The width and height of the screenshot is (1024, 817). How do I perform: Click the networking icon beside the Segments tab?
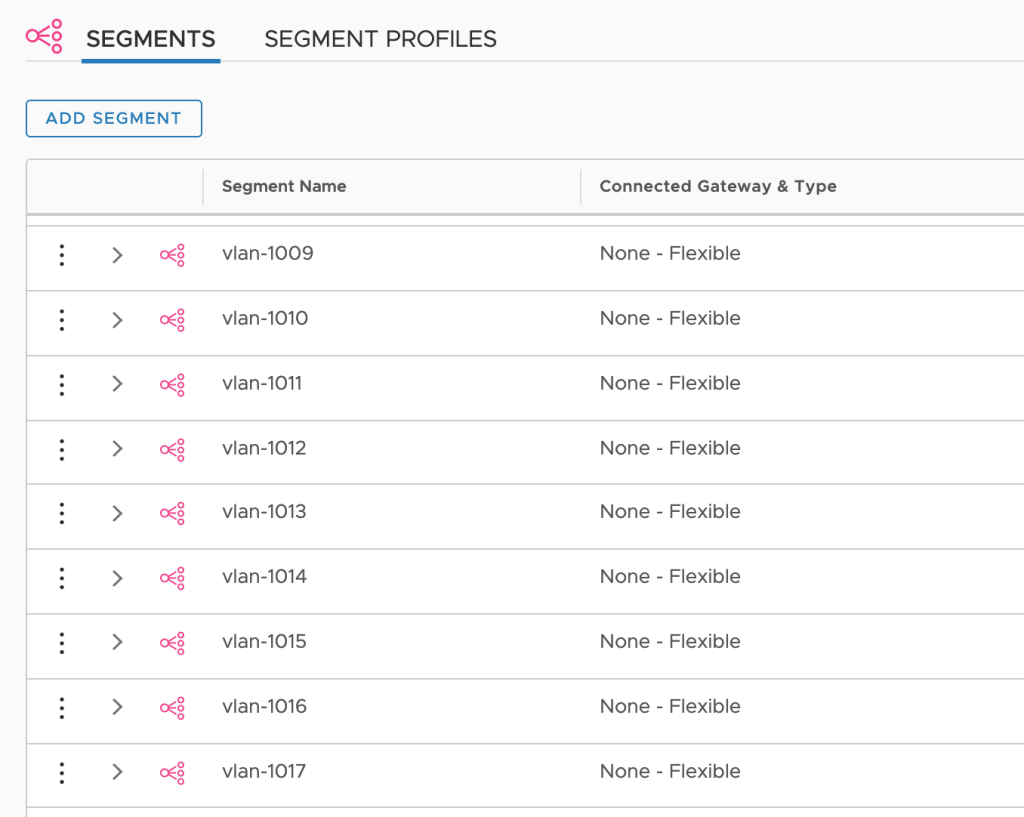point(44,36)
